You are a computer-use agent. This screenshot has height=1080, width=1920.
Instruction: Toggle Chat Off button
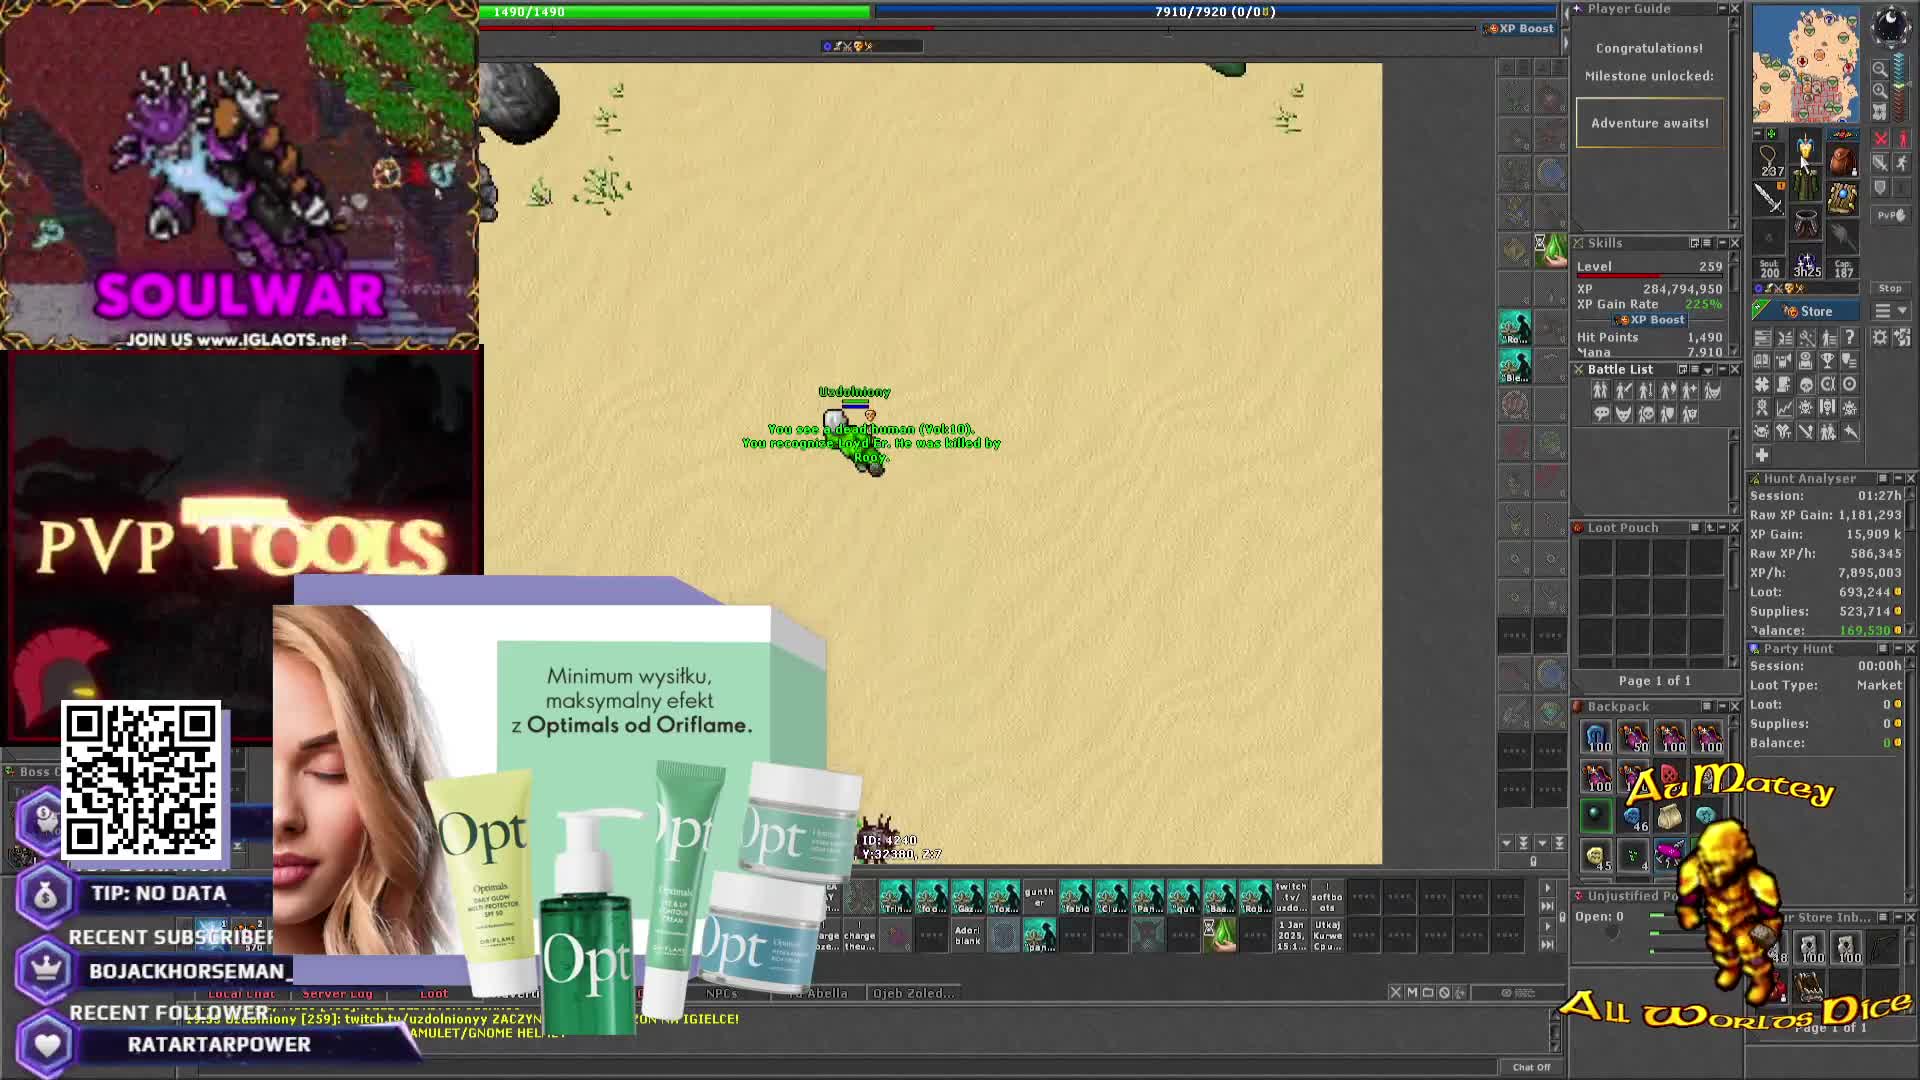1531,1067
